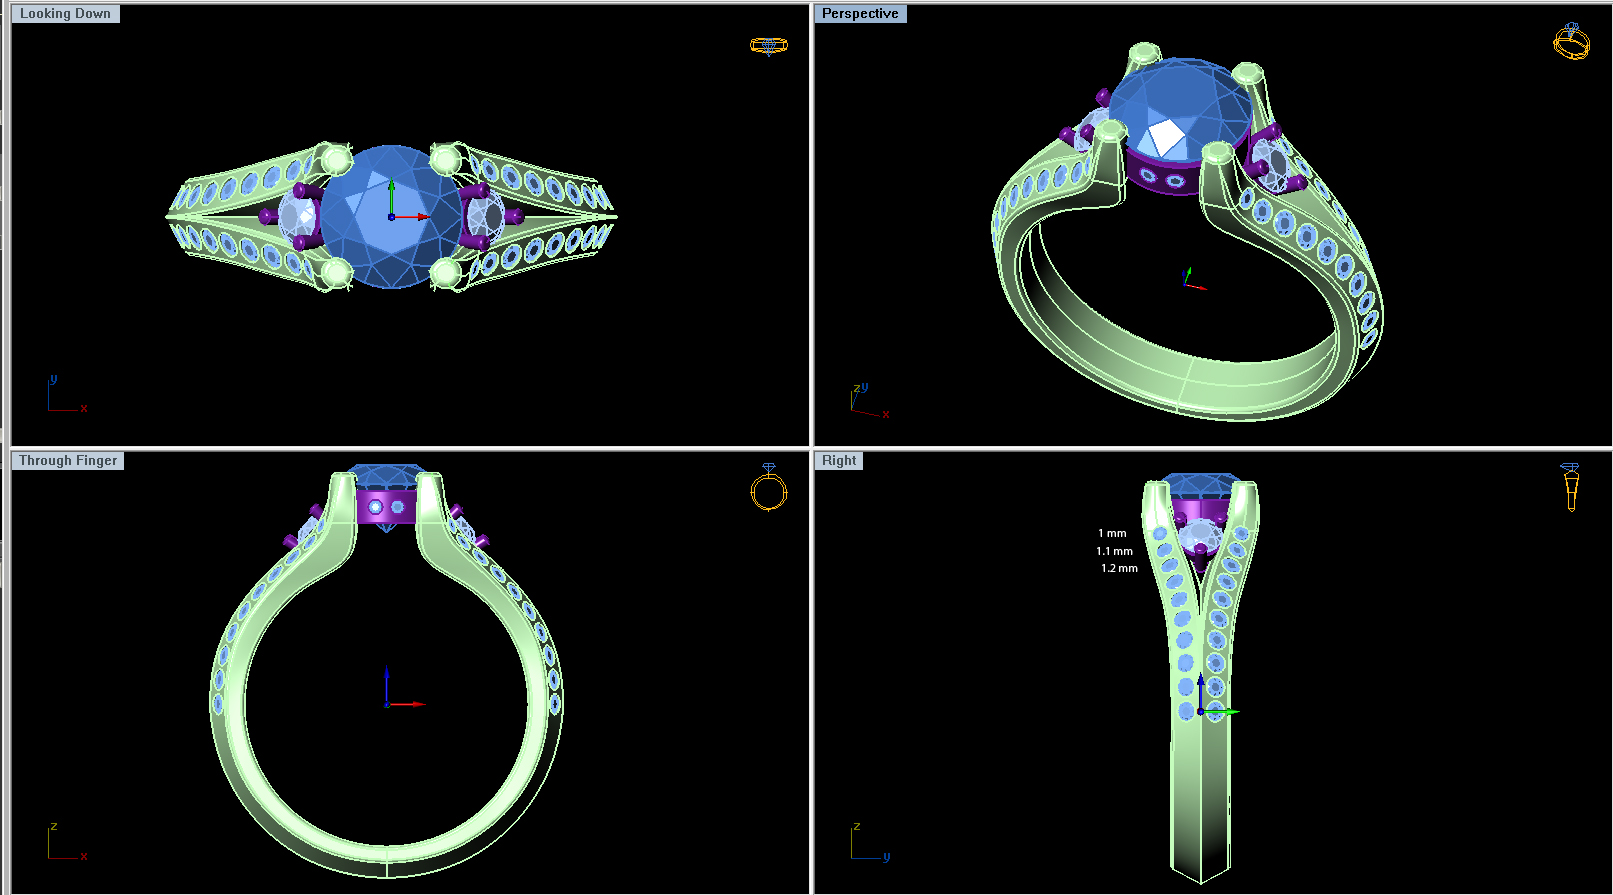Click the XY axis indicator in Looking Down viewport
The width and height of the screenshot is (1613, 895).
(64, 396)
